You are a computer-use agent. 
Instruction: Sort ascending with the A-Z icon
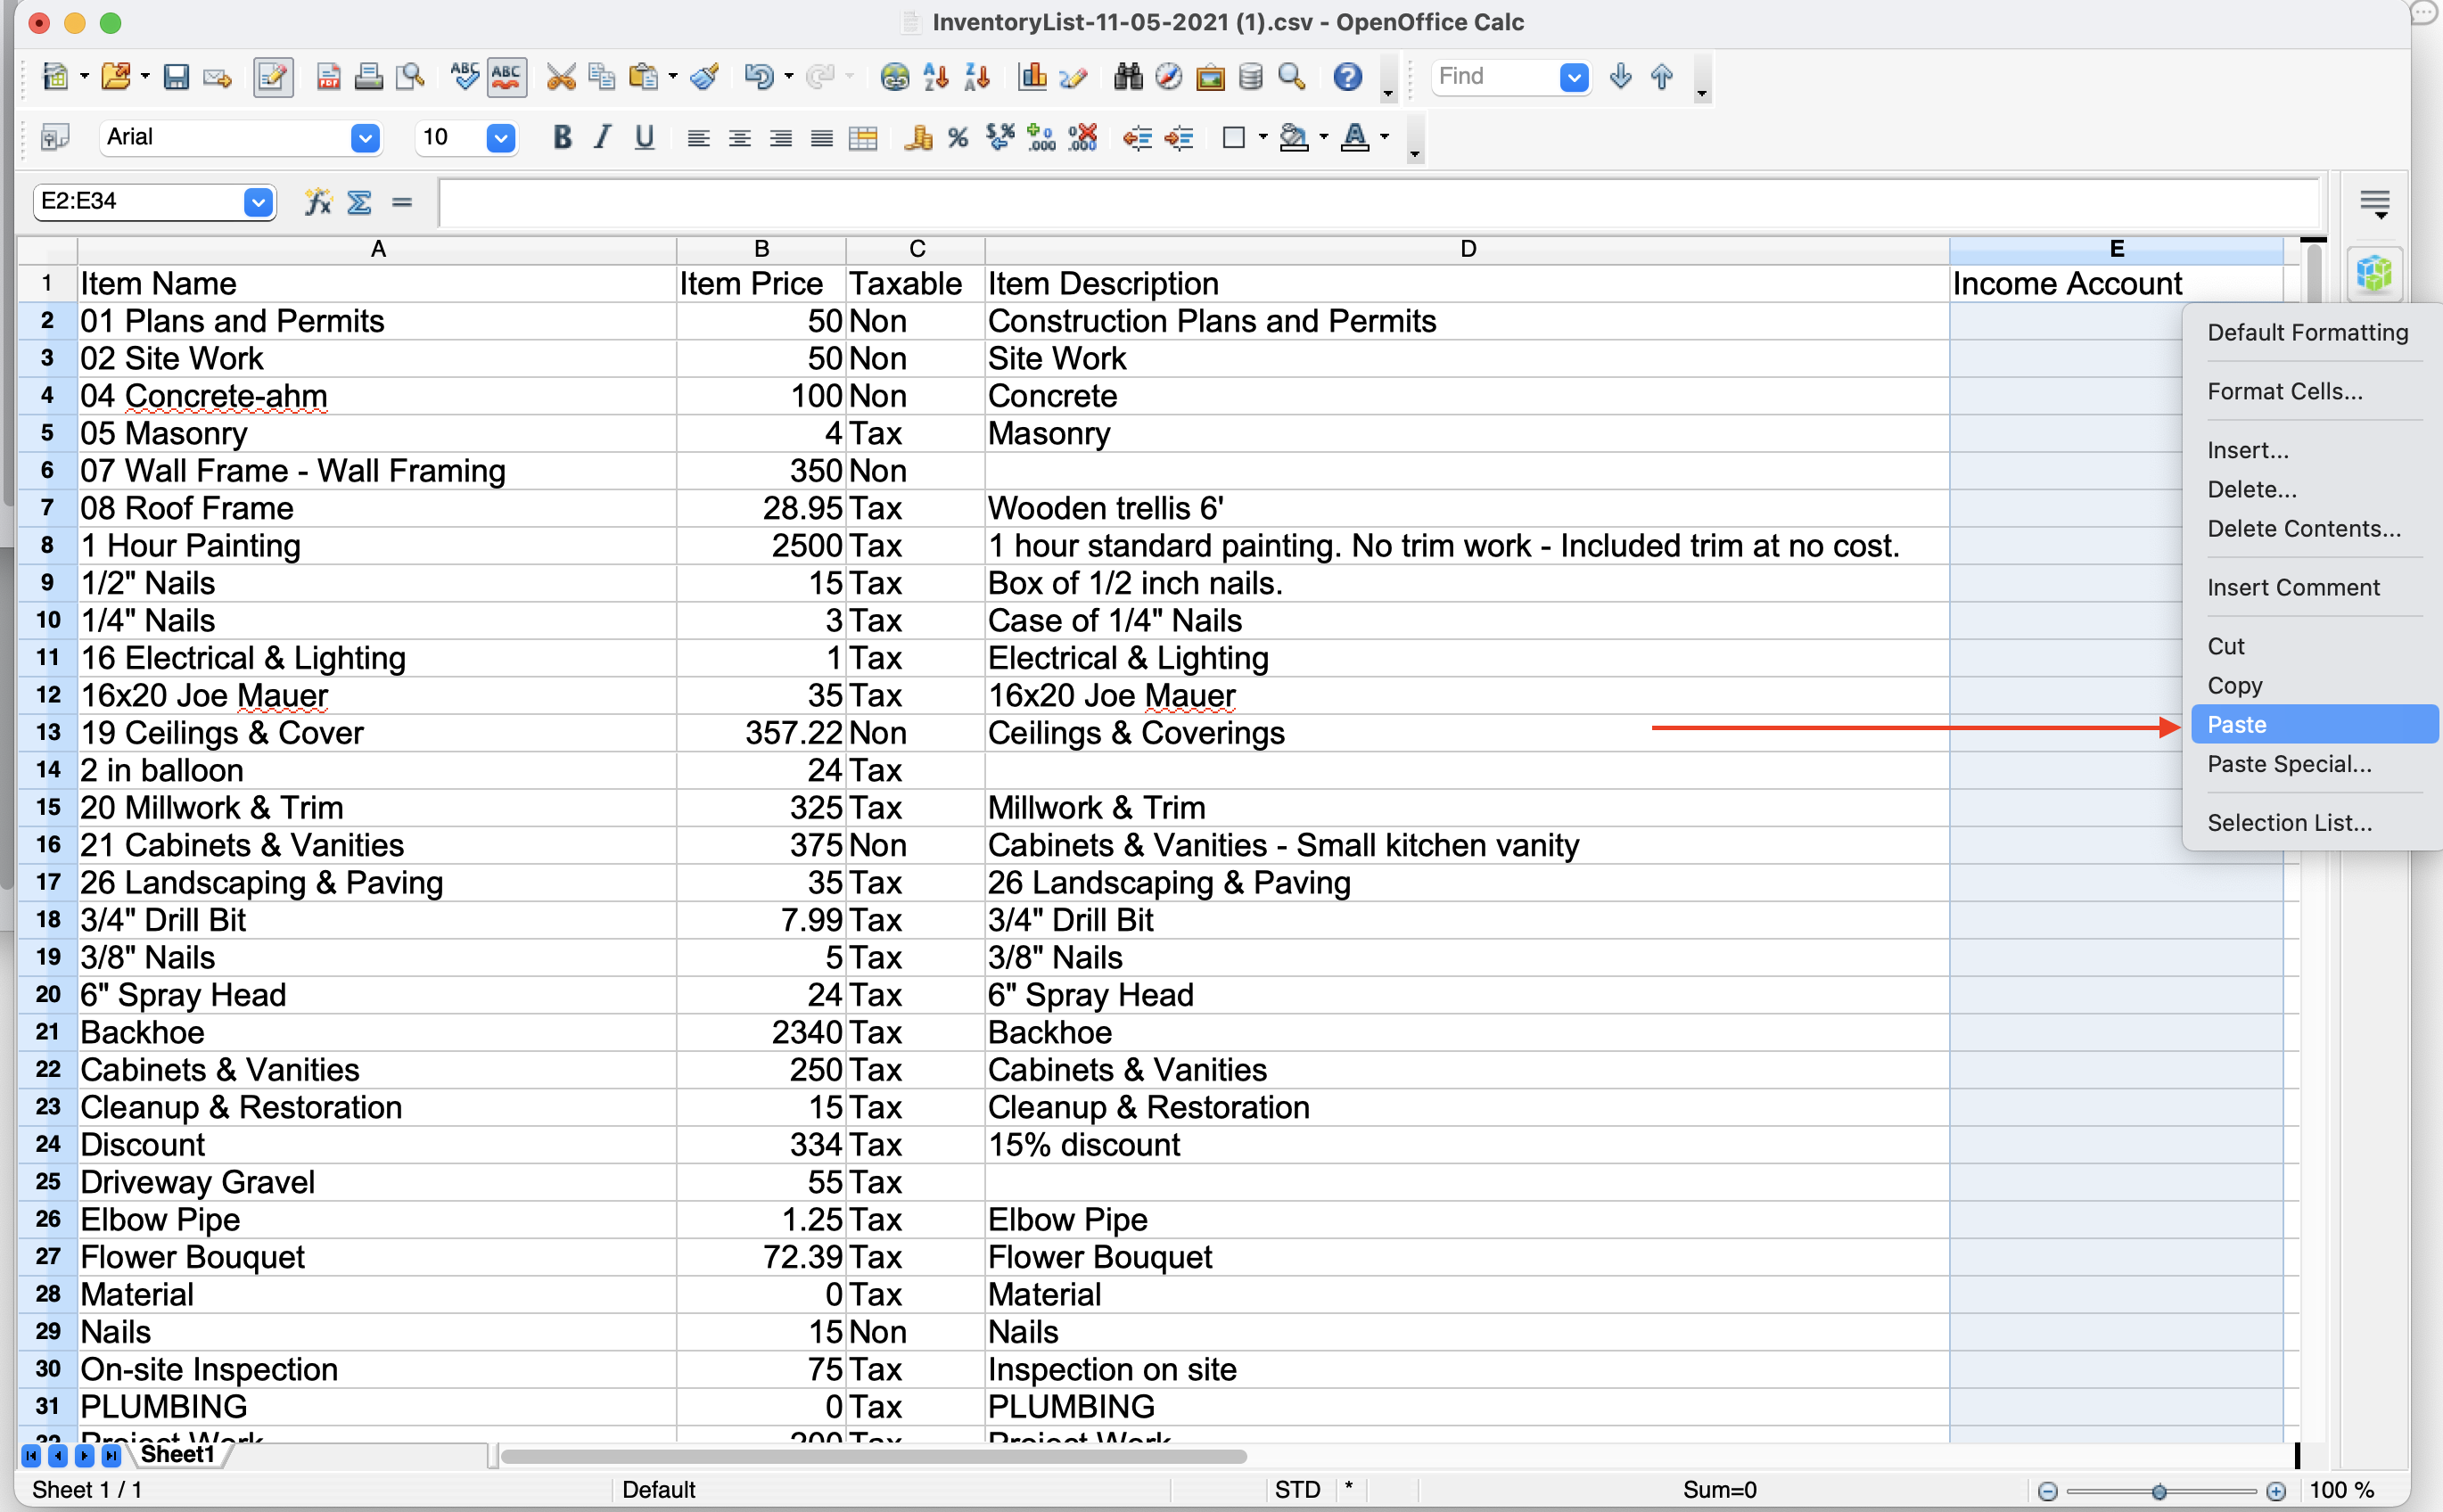click(936, 77)
